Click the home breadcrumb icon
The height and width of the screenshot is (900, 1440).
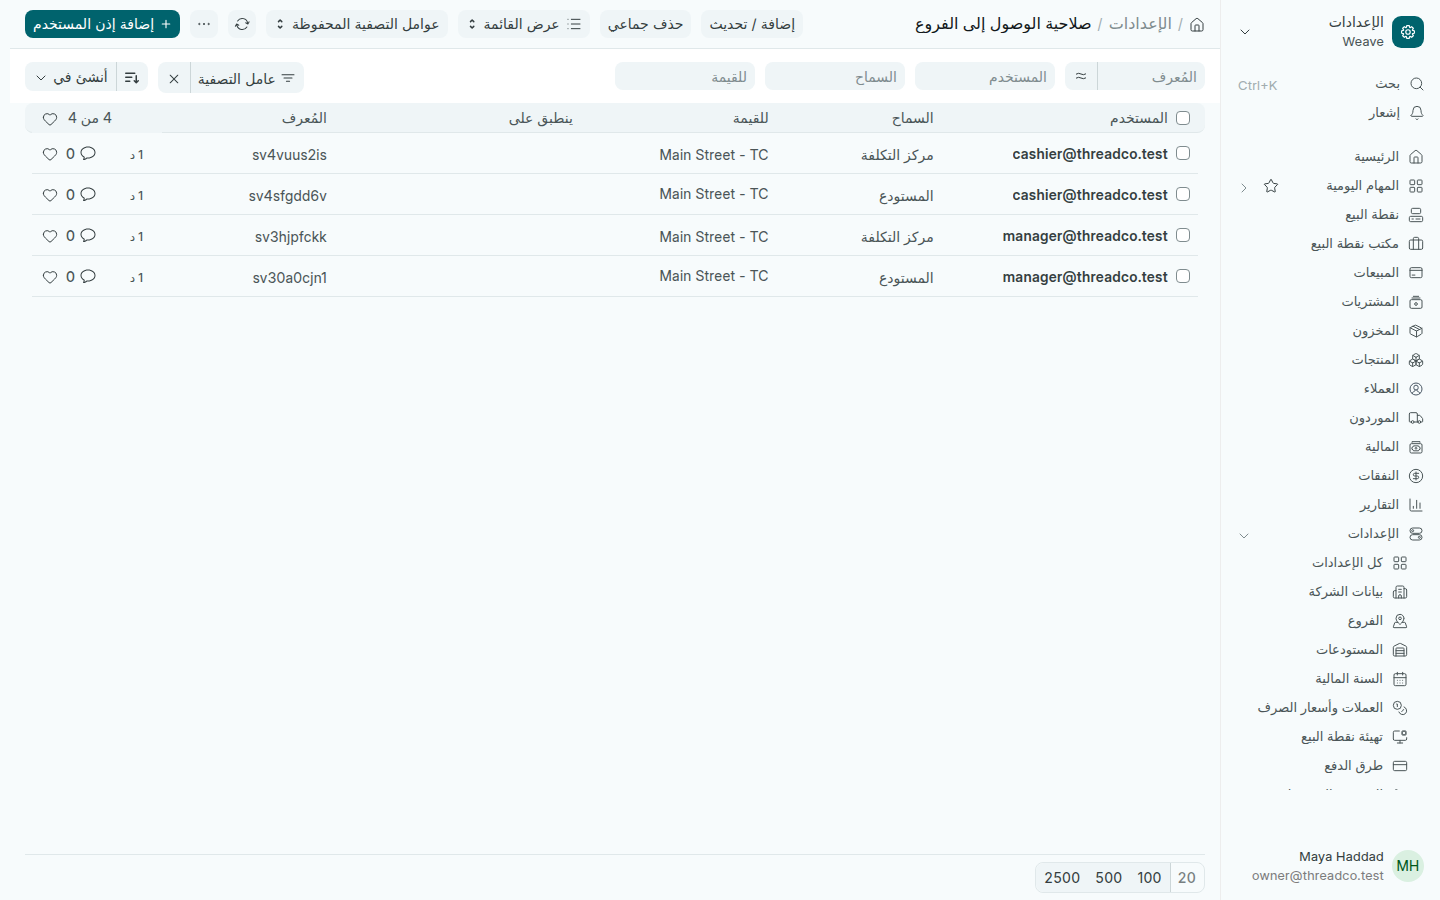[x=1197, y=24]
